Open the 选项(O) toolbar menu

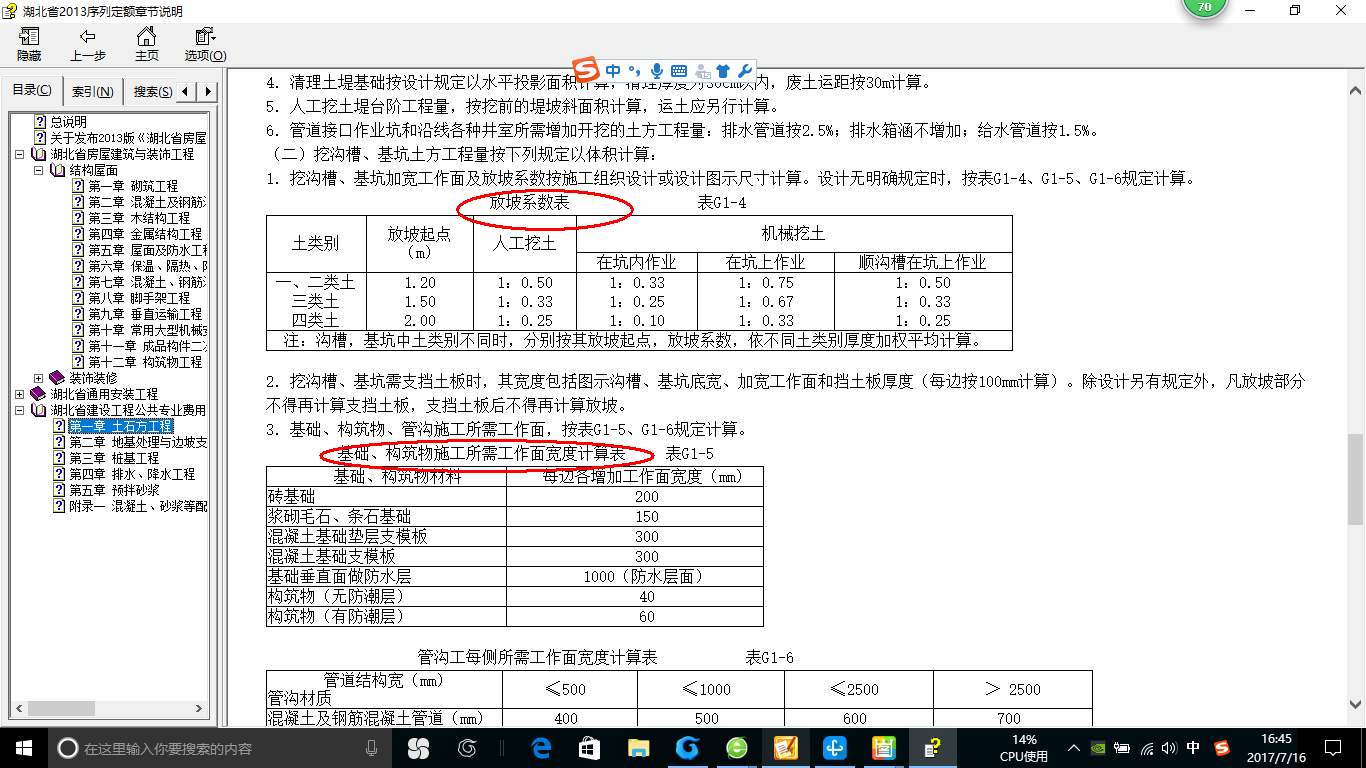pyautogui.click(x=205, y=45)
